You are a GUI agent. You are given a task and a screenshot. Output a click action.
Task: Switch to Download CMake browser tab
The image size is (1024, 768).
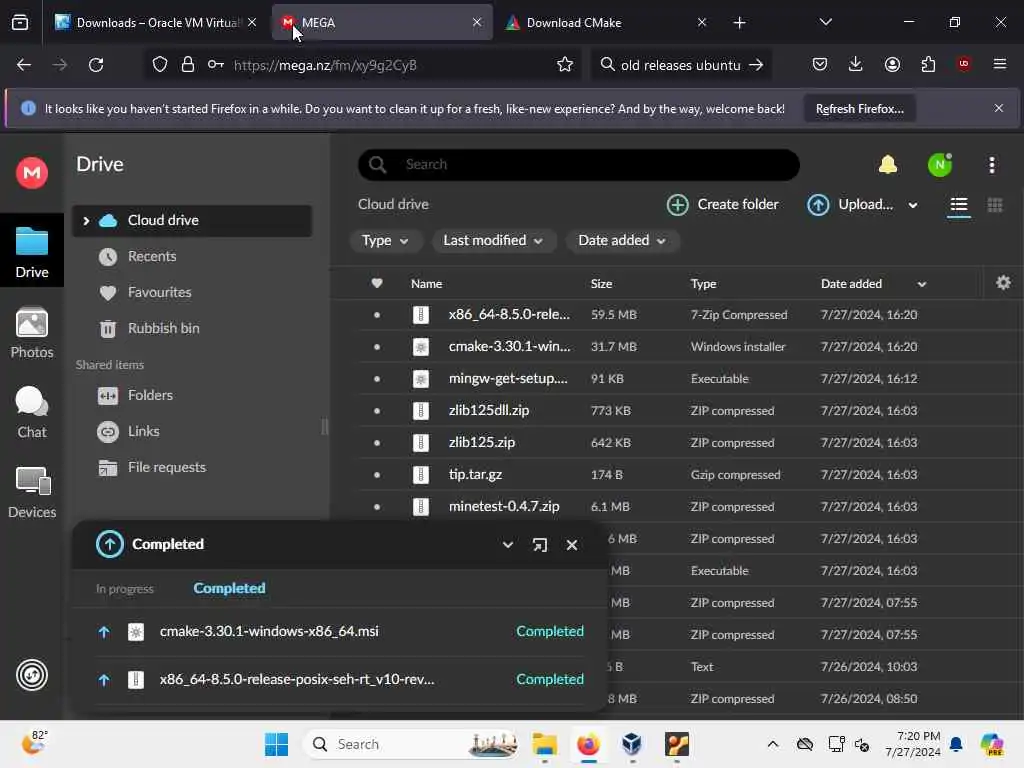605,23
